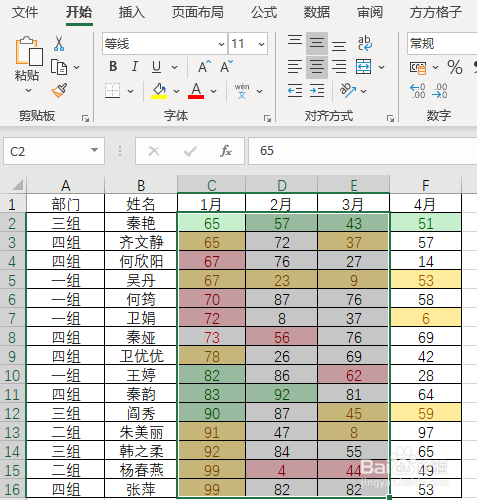Confirm entry with check mark

pyautogui.click(x=190, y=151)
